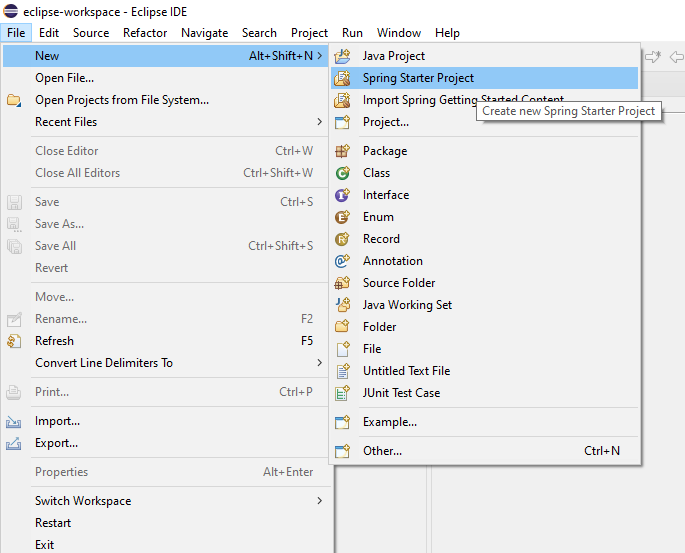Click Switch Workspace entry text

coord(83,501)
